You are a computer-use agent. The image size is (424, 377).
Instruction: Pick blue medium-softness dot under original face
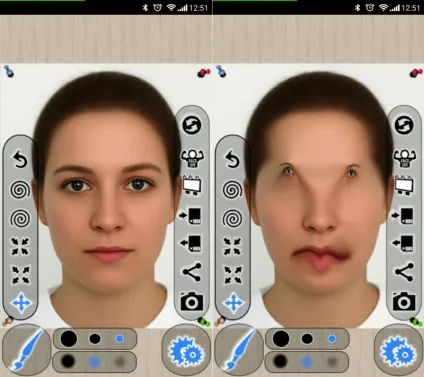point(94,361)
